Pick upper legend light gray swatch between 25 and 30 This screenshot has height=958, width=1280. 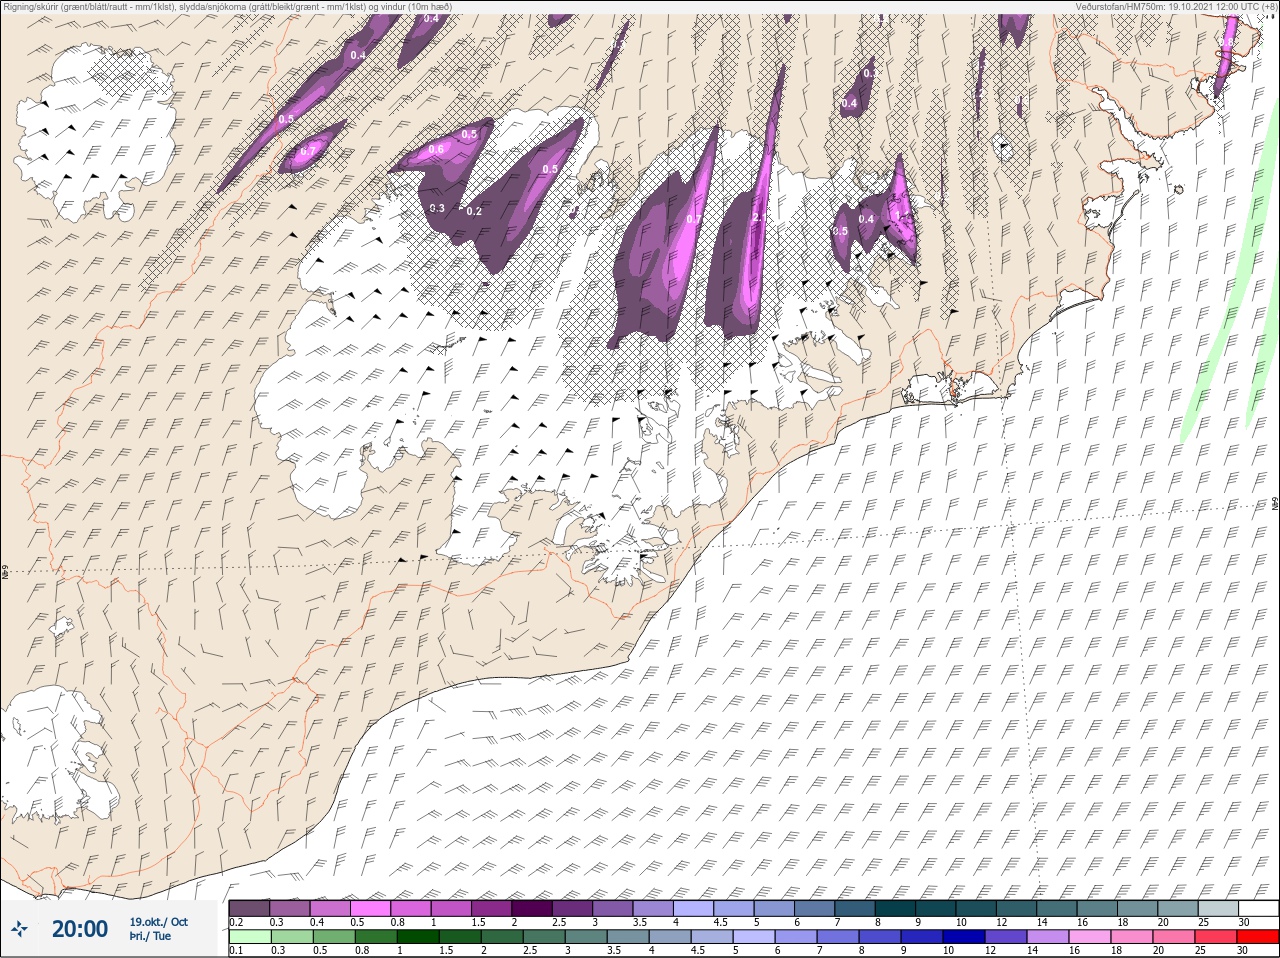click(x=1217, y=908)
